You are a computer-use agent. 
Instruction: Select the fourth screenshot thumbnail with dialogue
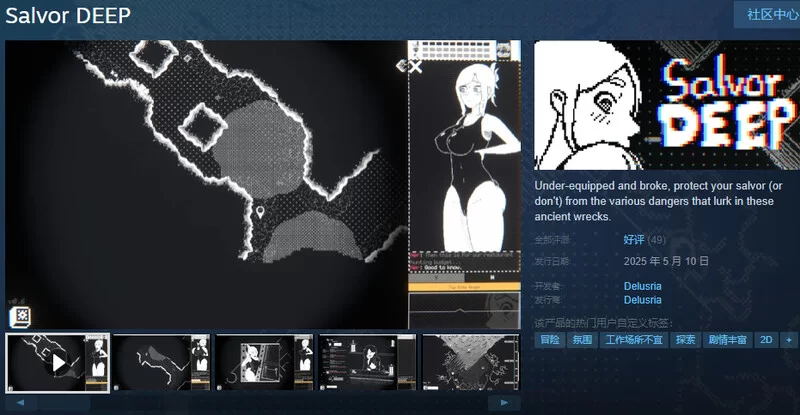367,363
